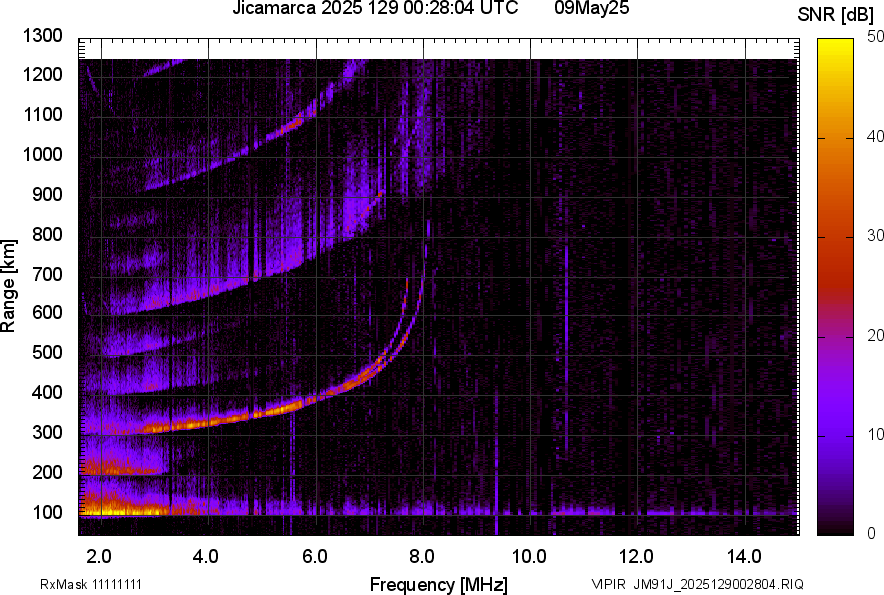Screen dimensions: 884x595
Task: Click the 8.0 frequency tick label
Action: click(423, 555)
